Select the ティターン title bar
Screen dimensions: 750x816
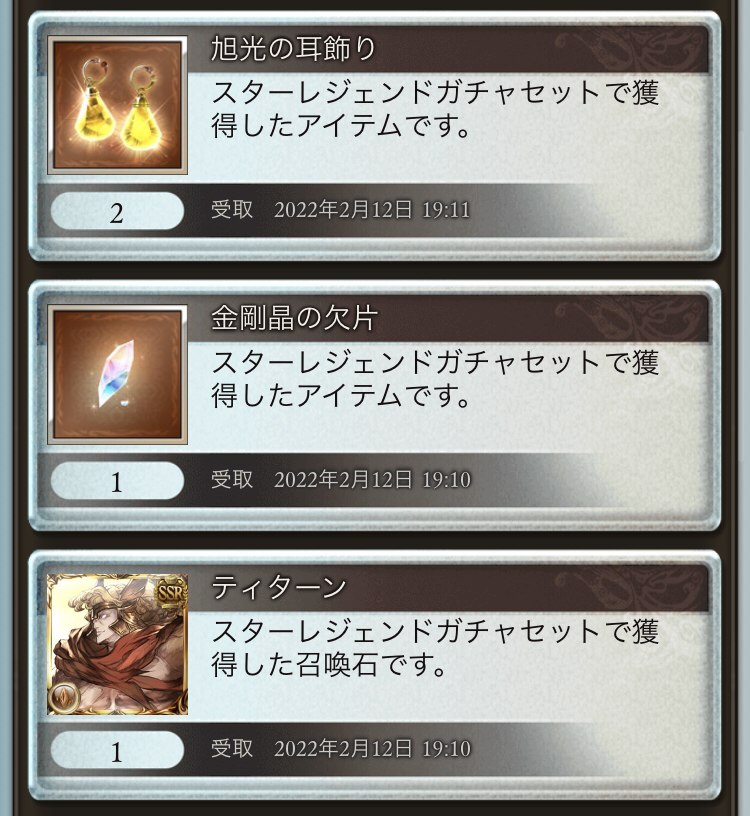click(x=448, y=588)
